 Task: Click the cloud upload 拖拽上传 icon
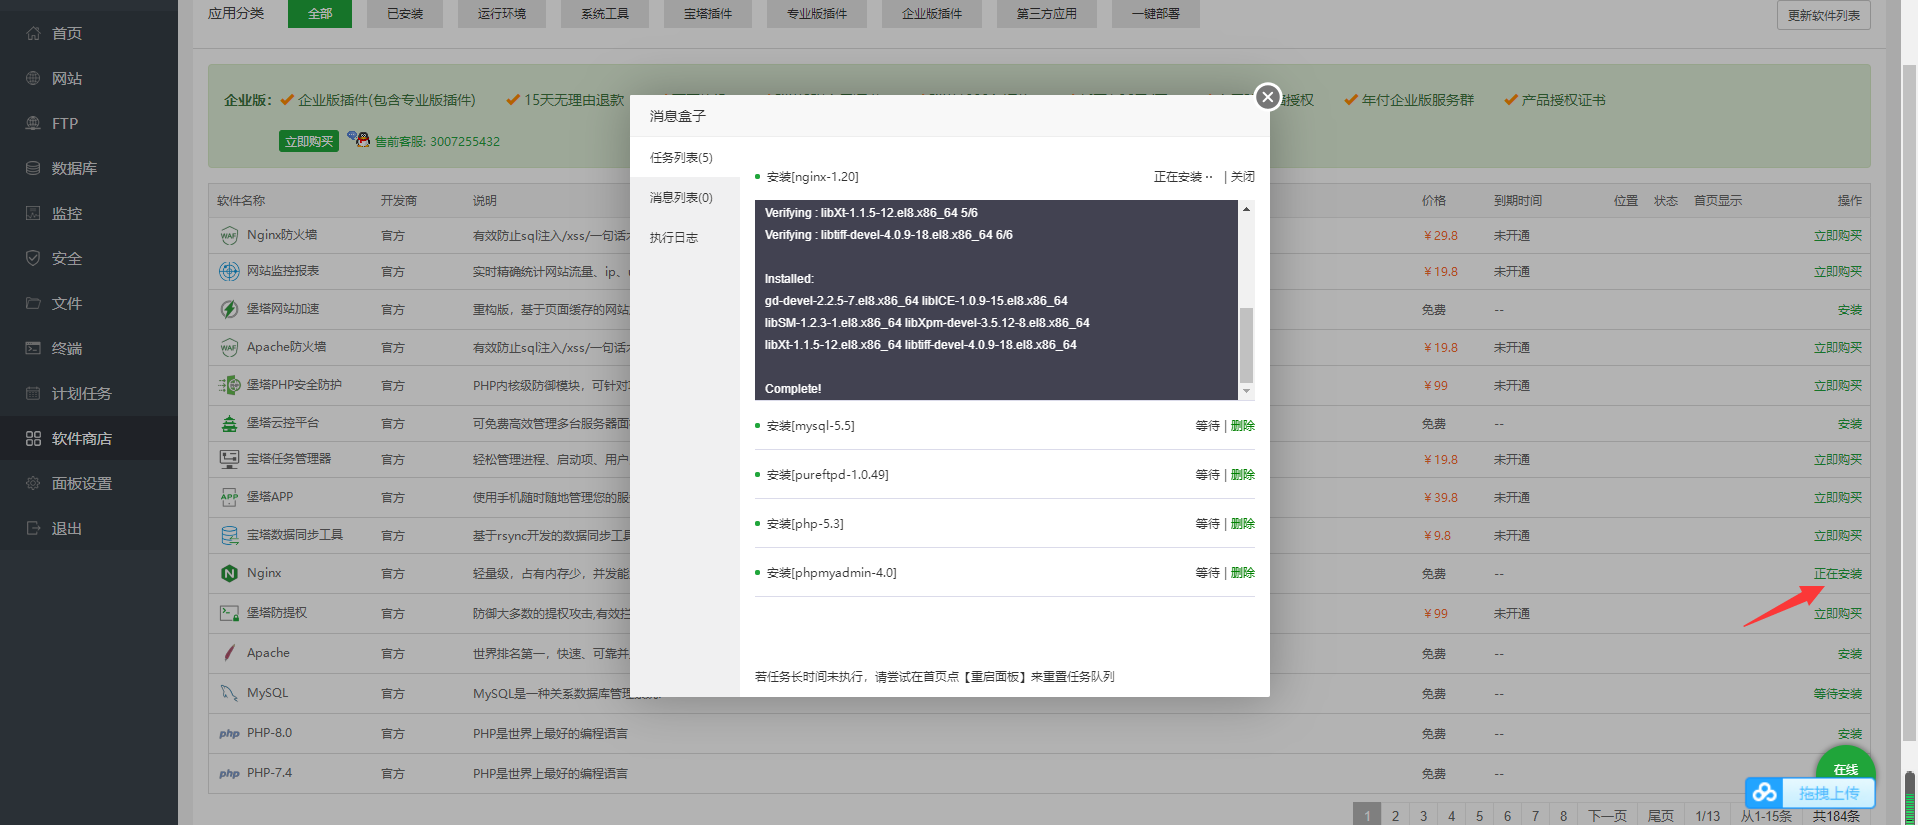1765,793
